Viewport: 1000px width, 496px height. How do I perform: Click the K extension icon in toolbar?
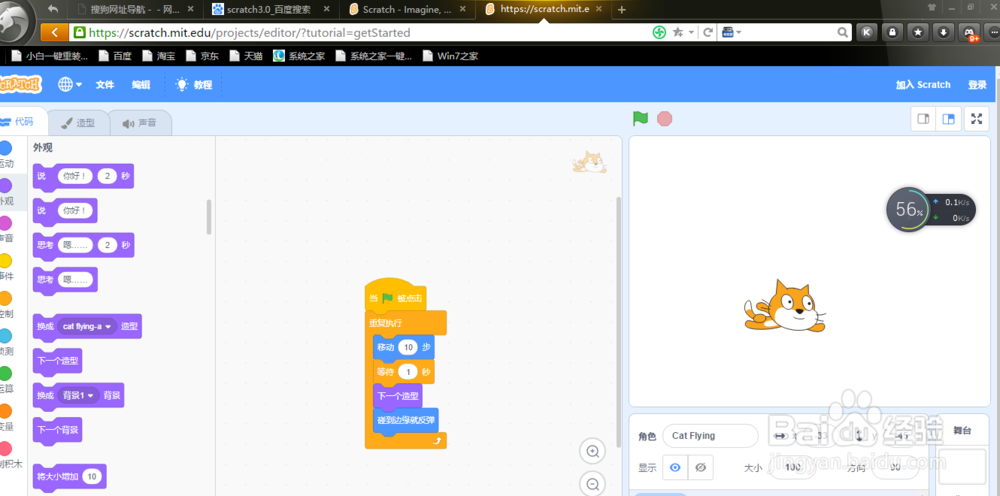point(867,32)
